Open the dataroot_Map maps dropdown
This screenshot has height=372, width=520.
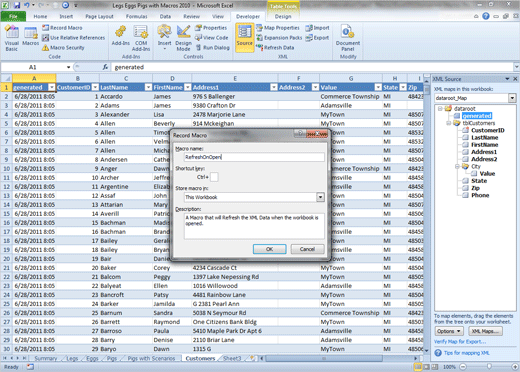pyautogui.click(x=512, y=98)
